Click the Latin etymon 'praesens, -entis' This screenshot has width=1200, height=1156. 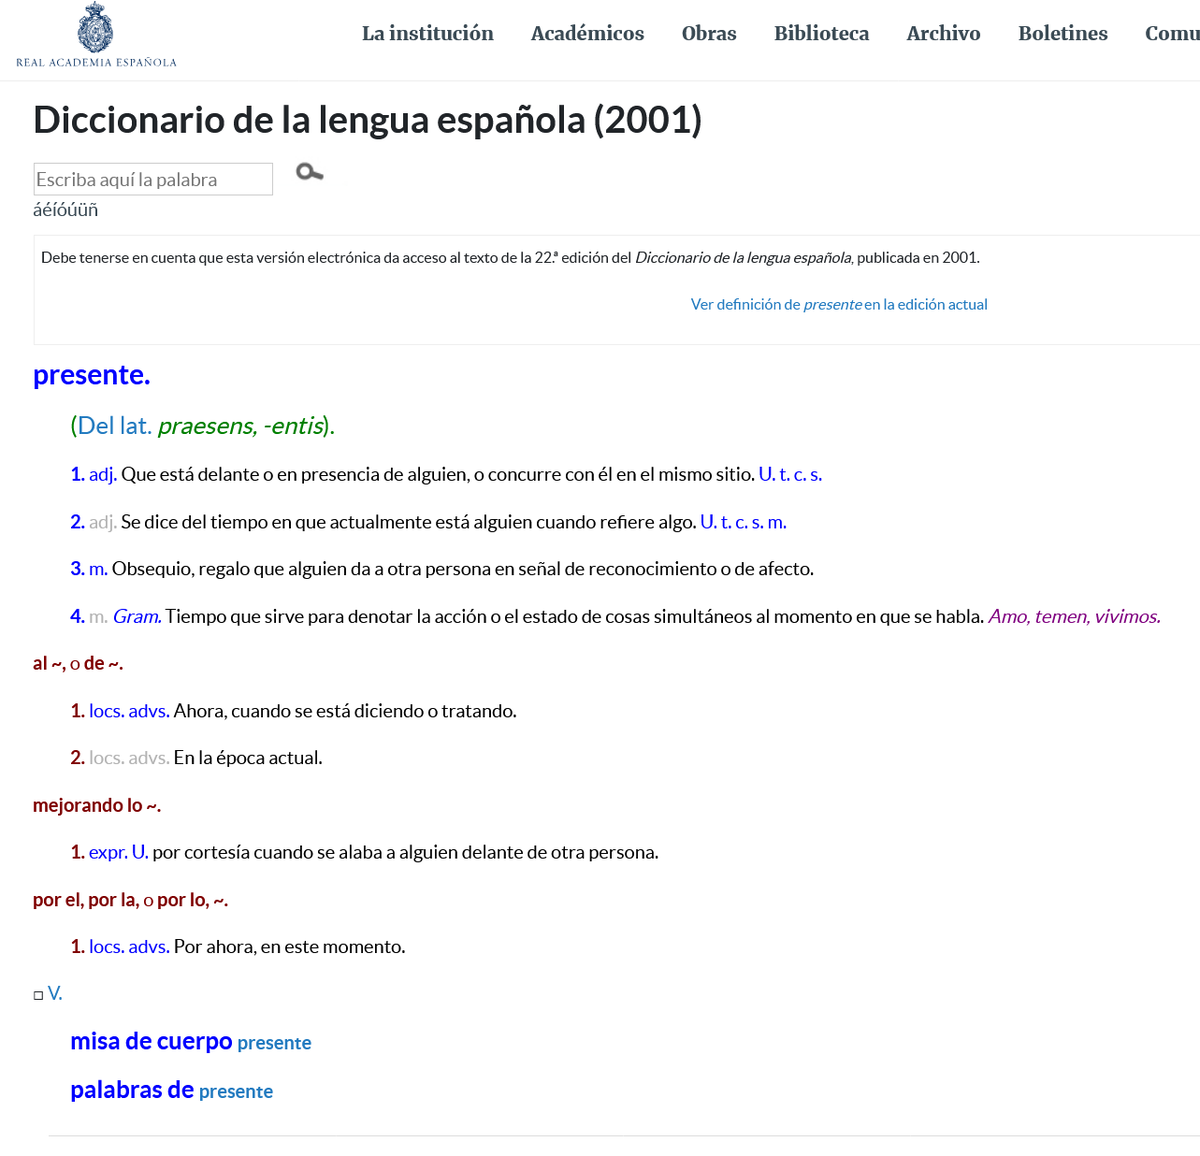click(x=241, y=426)
